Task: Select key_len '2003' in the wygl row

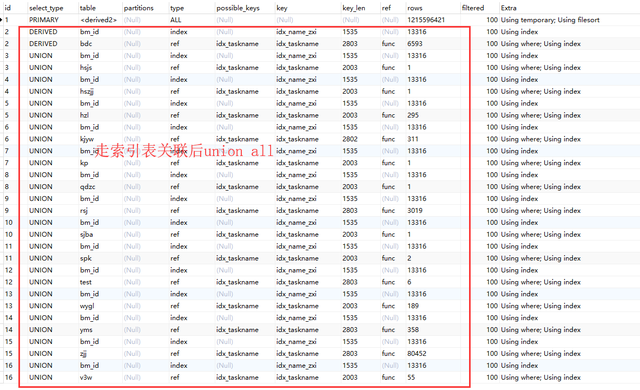Action: point(350,306)
